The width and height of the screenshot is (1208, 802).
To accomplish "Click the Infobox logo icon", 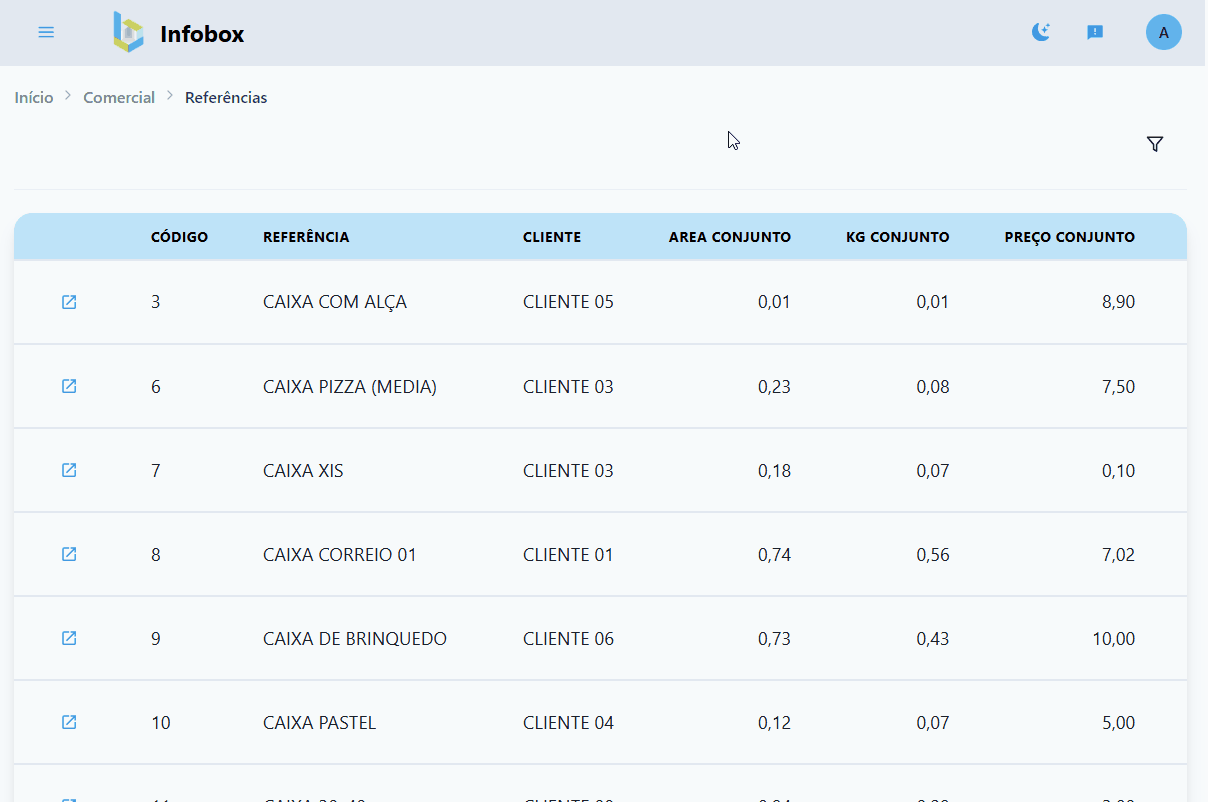I will 128,32.
